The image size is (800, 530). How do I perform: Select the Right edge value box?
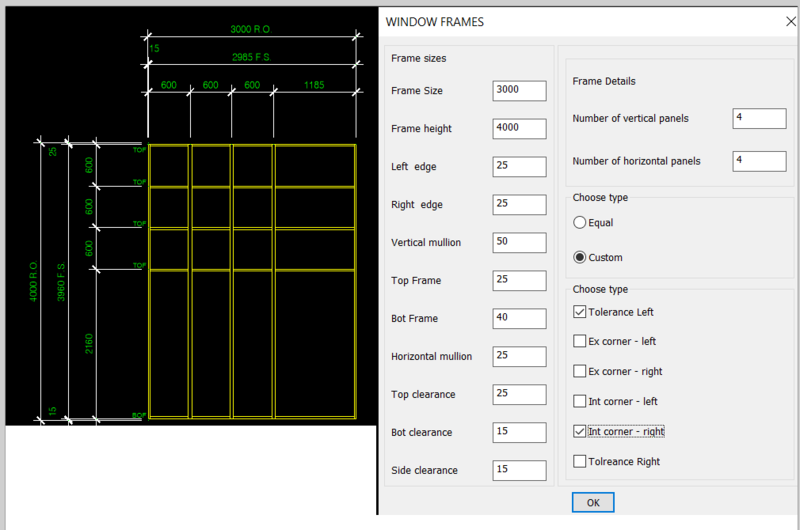(519, 205)
